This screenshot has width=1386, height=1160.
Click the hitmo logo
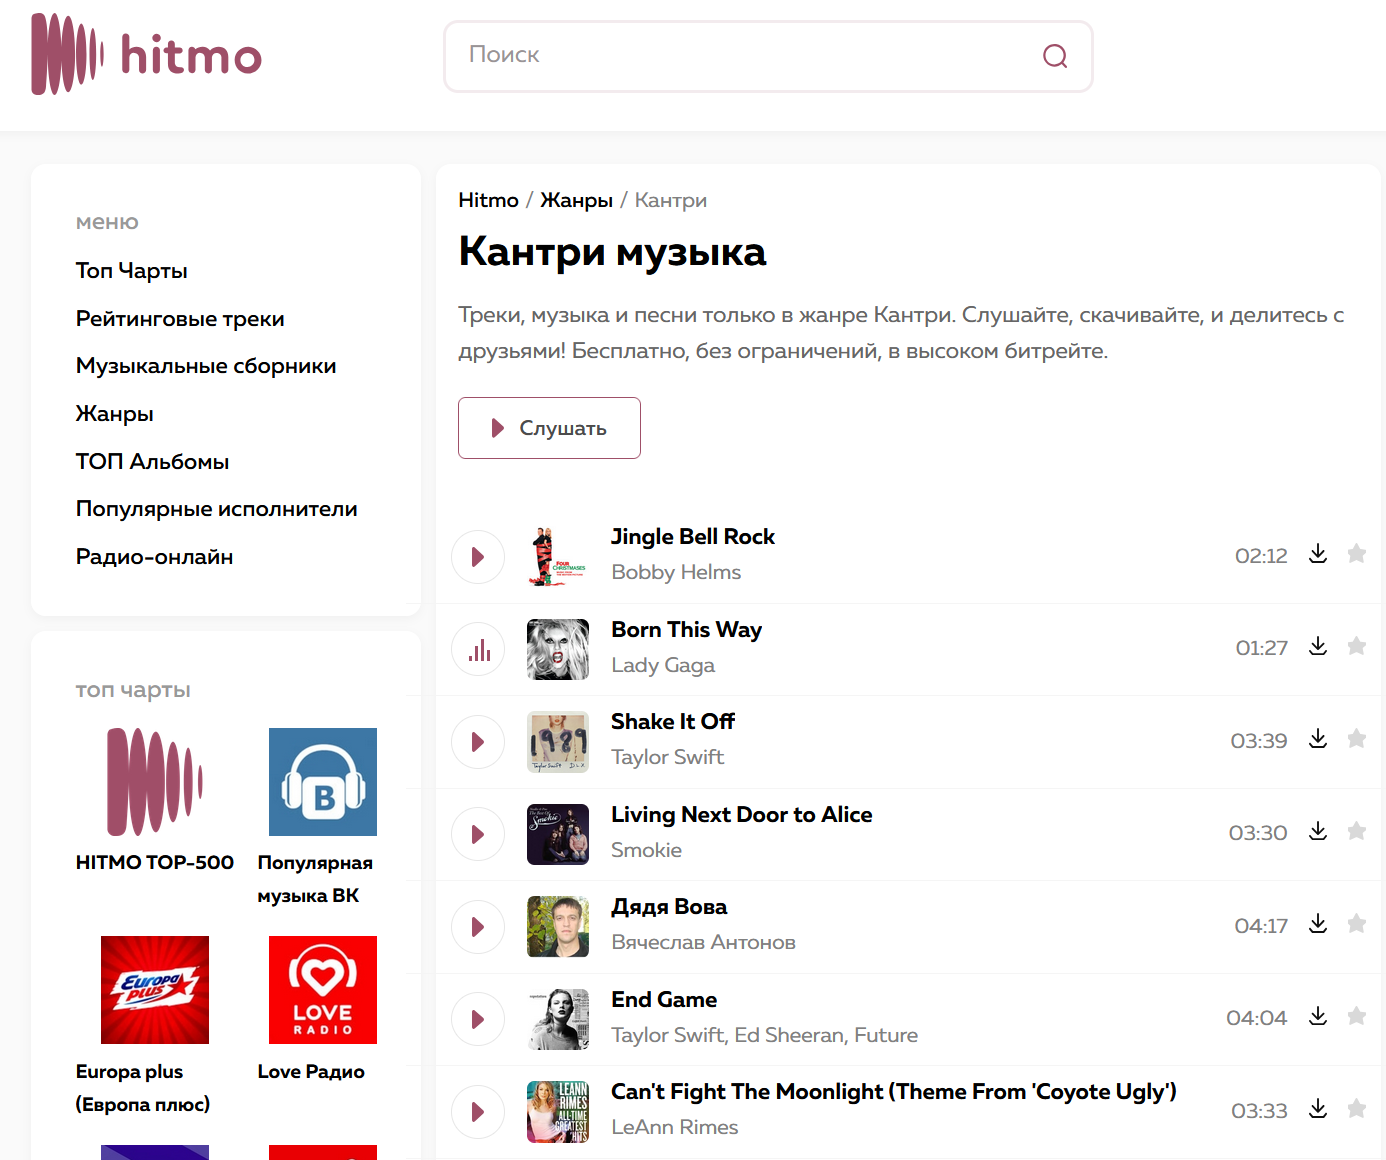(x=146, y=54)
